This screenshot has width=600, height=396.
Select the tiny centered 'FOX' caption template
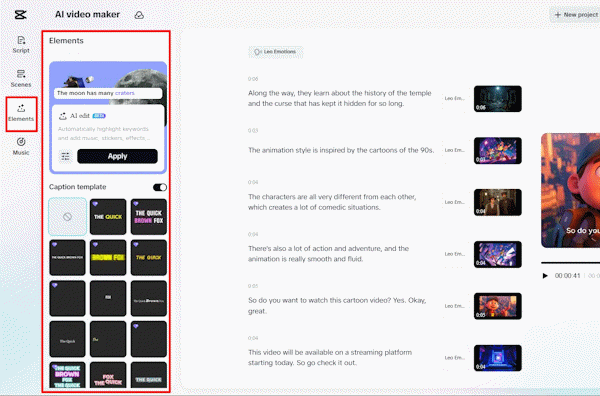108,298
